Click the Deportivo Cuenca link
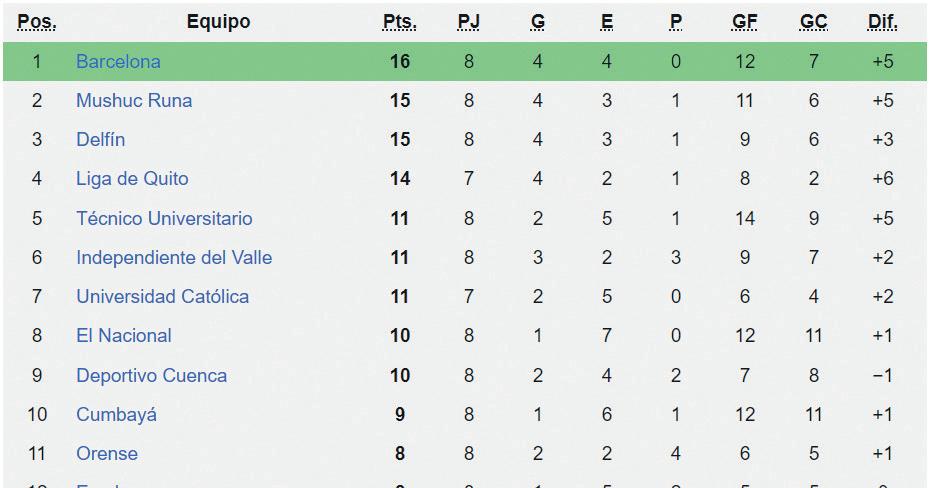Viewport: 938px width, 488px height. point(151,376)
